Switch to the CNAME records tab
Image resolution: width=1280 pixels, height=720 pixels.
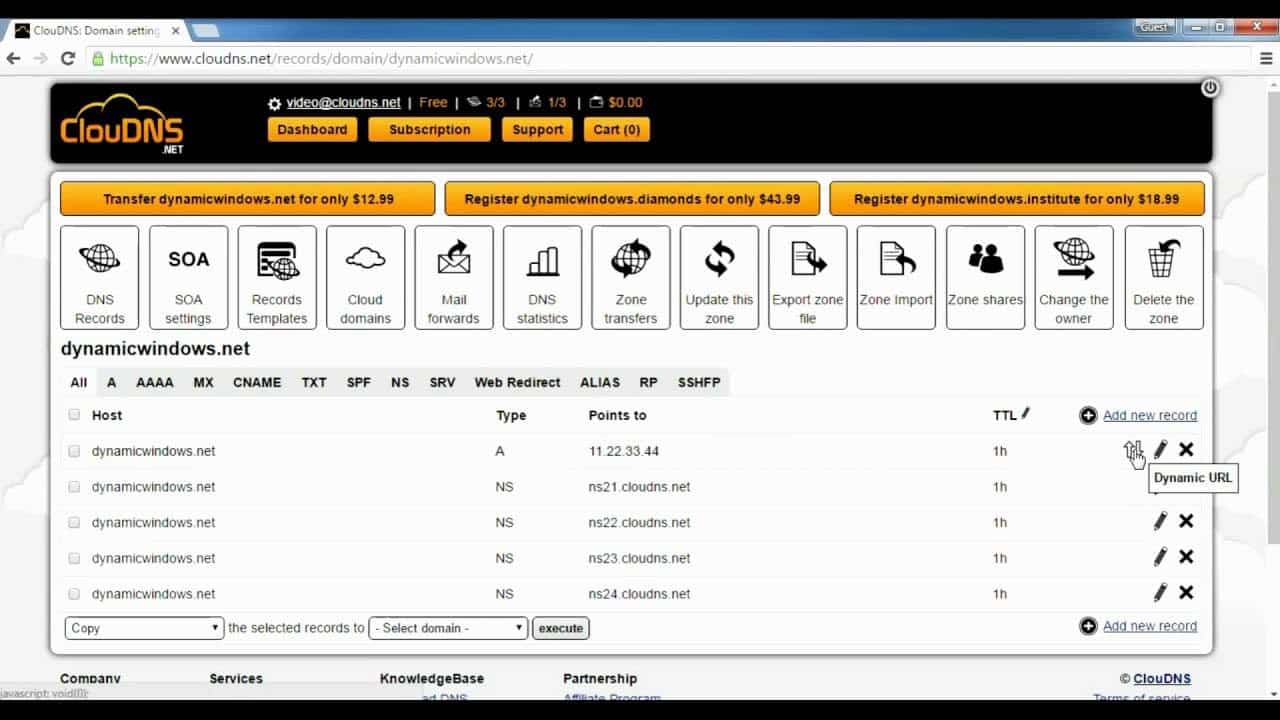pyautogui.click(x=257, y=382)
